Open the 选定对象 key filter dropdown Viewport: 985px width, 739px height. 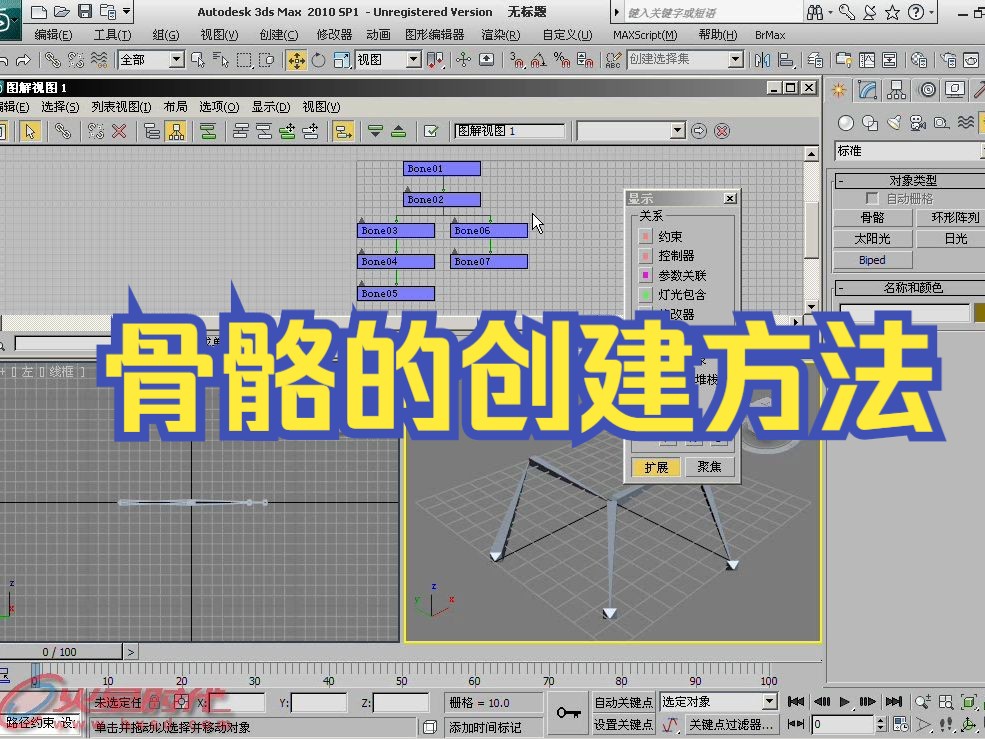(x=770, y=701)
